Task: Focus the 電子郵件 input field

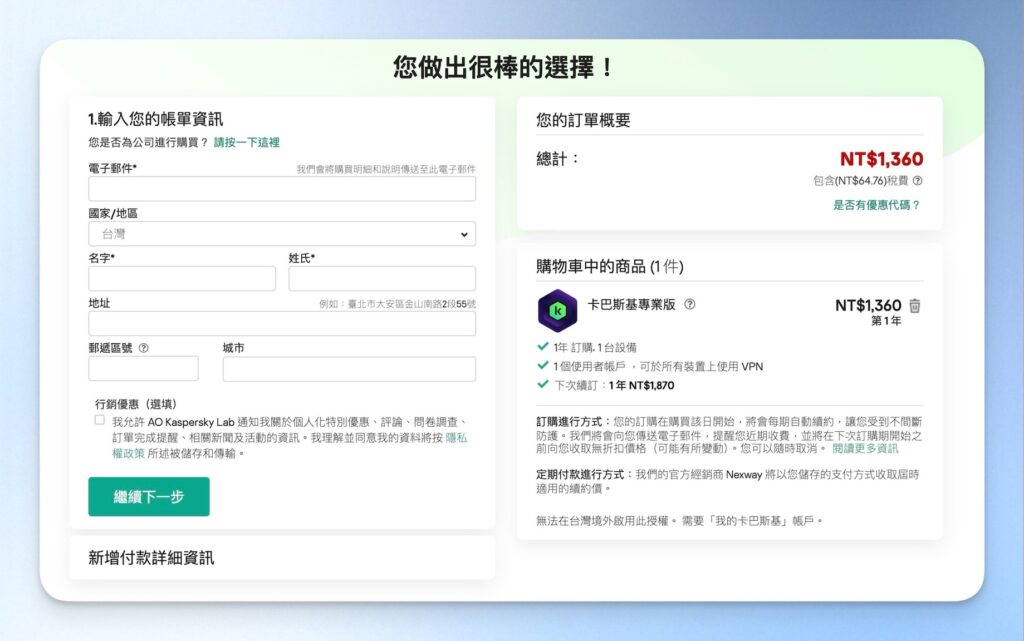Action: point(282,189)
